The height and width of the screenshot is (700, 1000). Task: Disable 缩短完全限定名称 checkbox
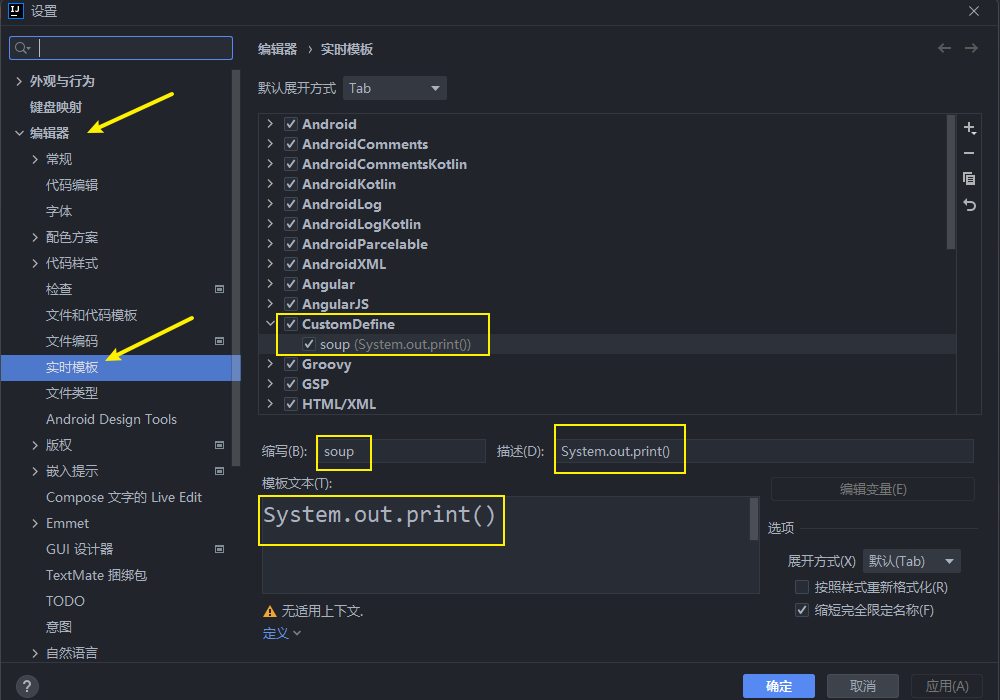click(801, 610)
